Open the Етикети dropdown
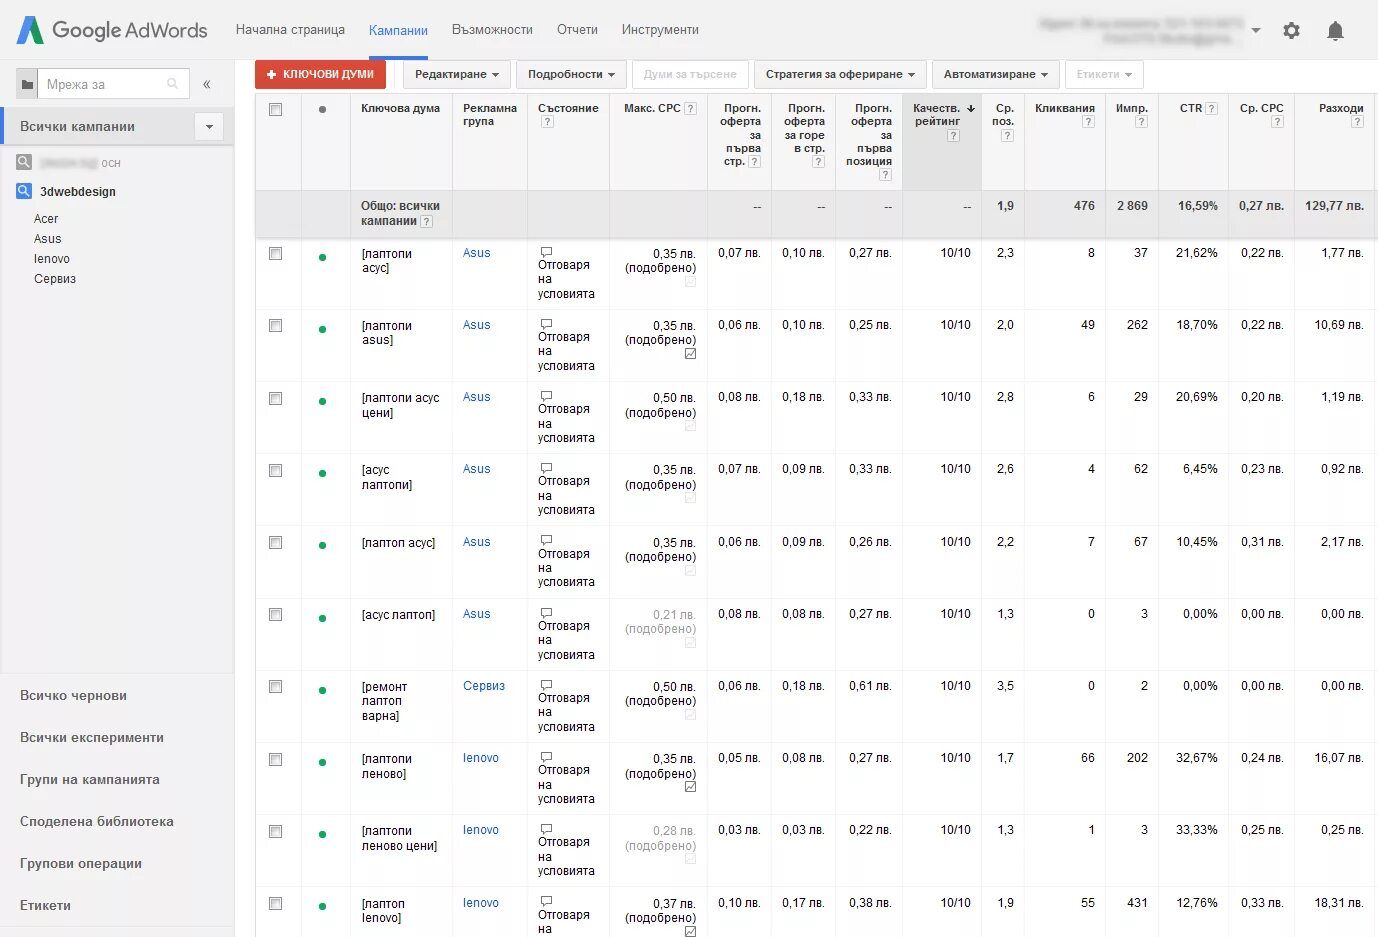Screen dimensions: 1378x937 (1104, 74)
